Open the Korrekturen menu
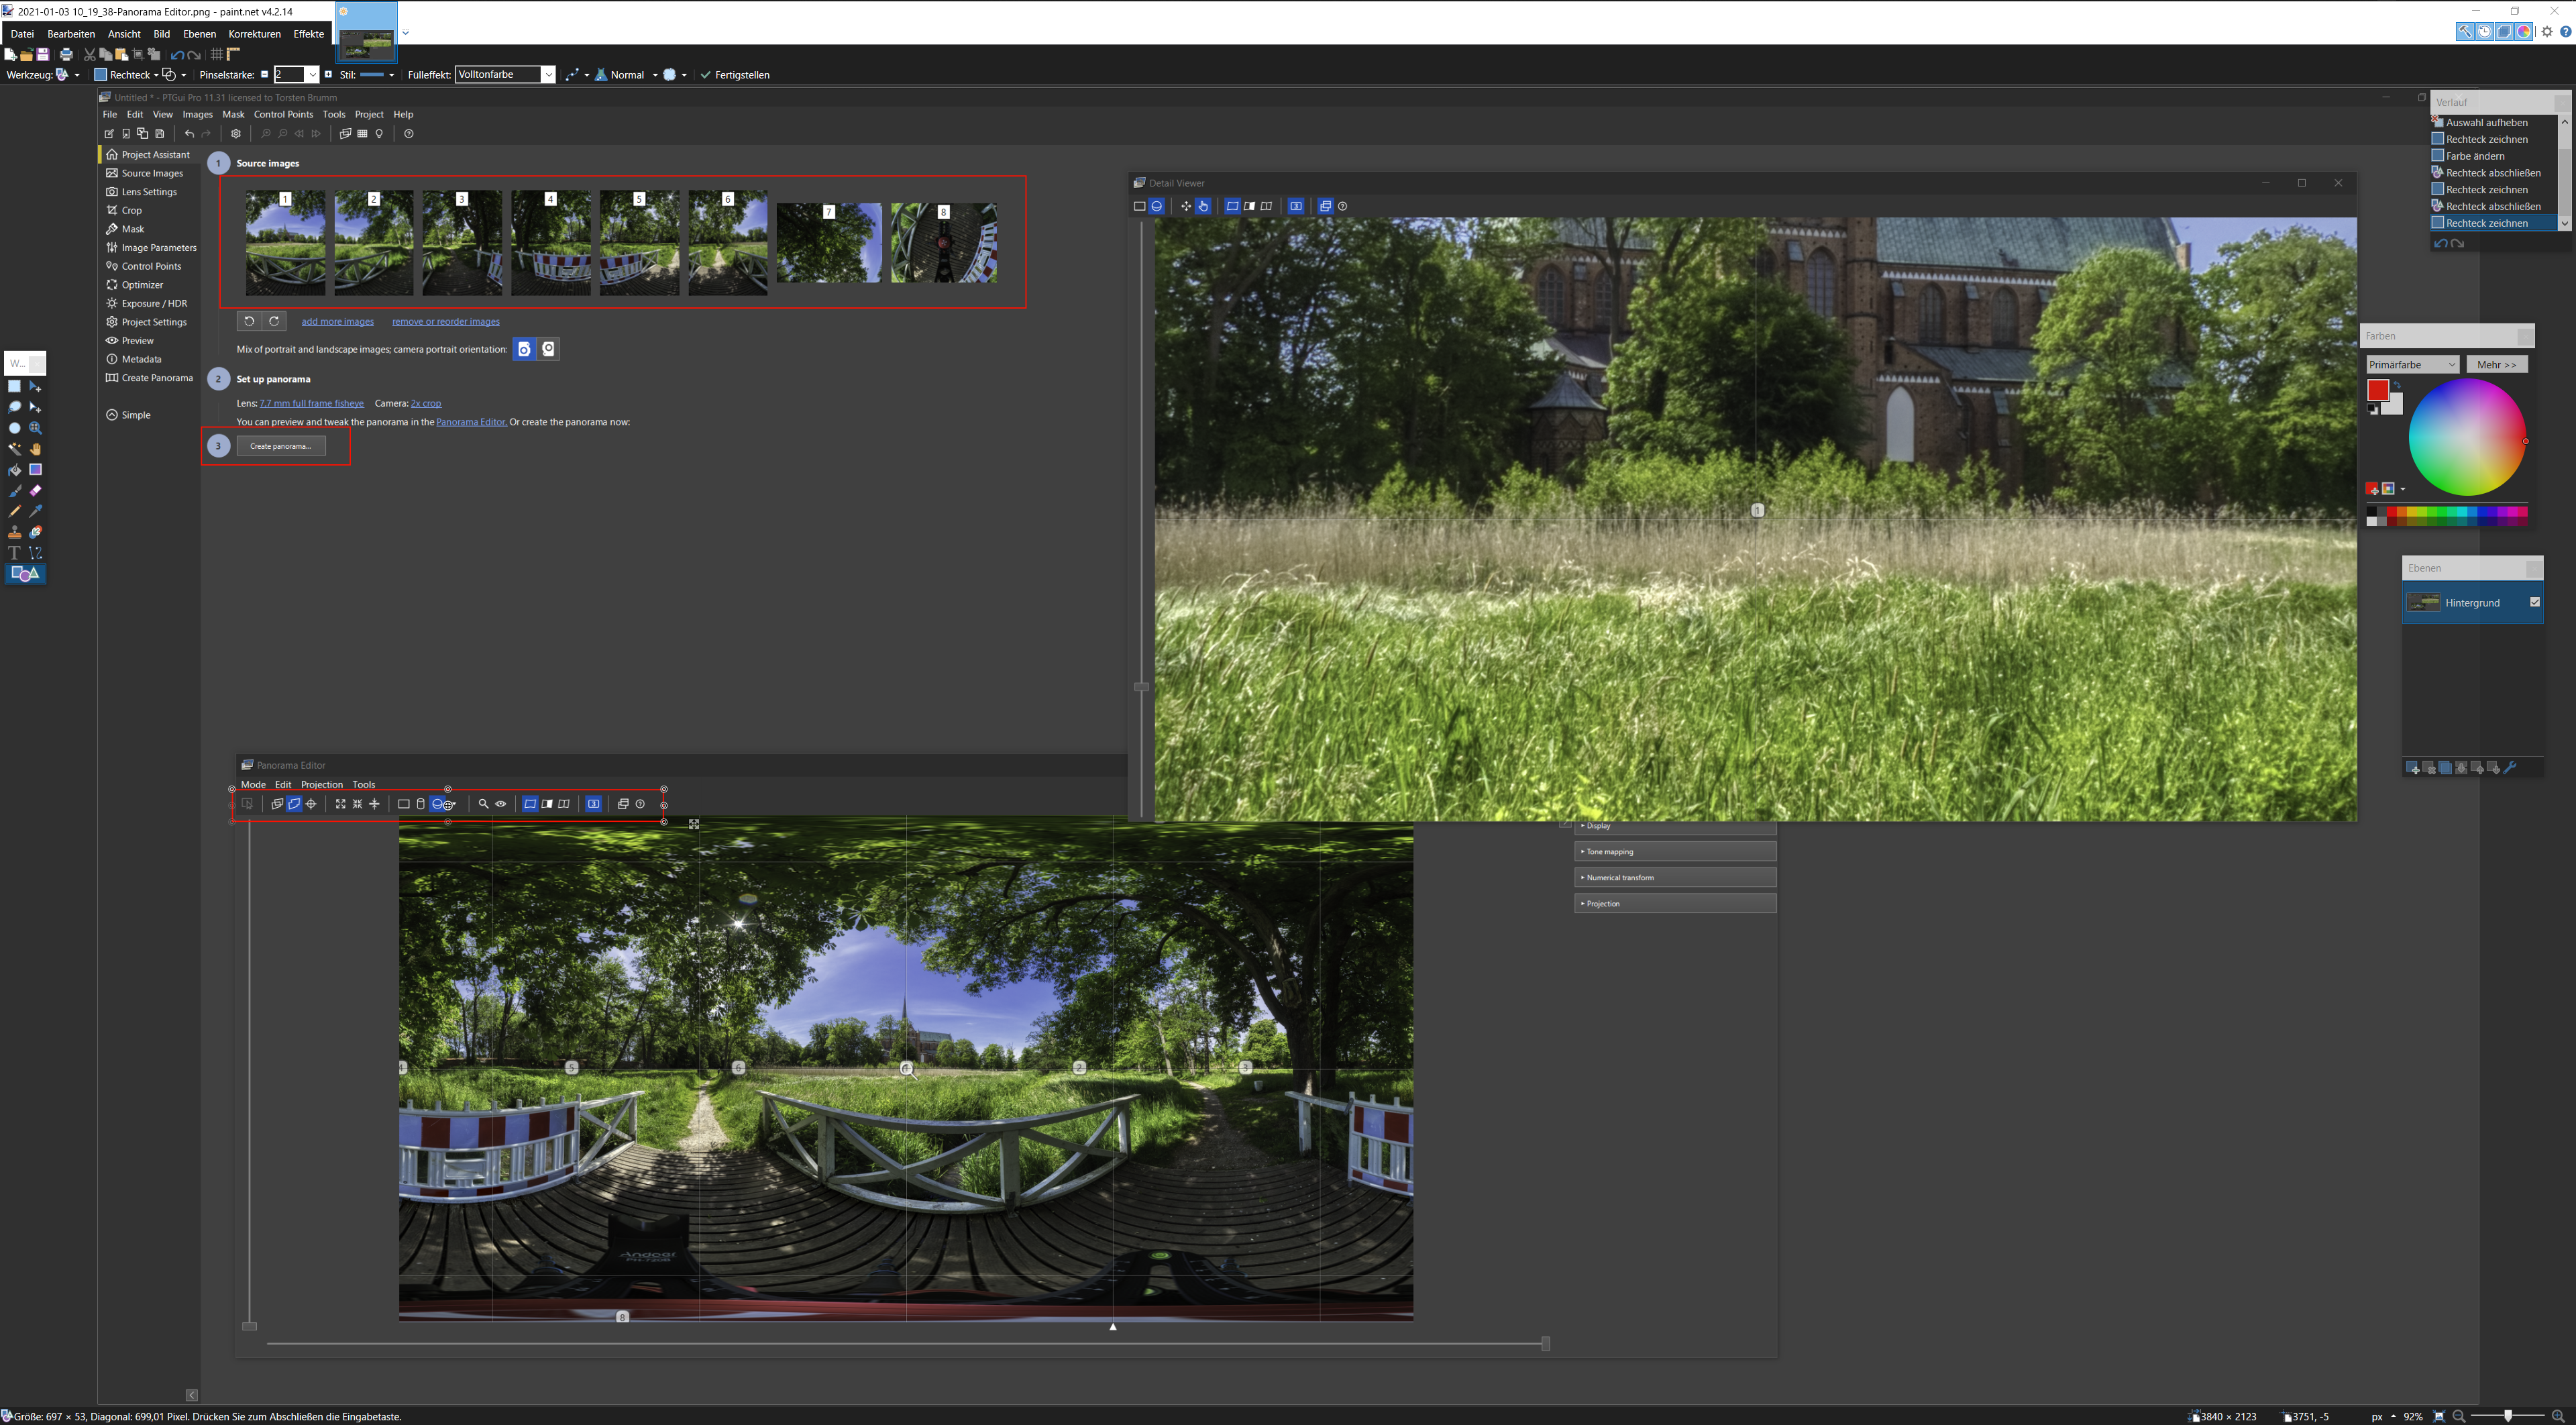 (x=254, y=34)
